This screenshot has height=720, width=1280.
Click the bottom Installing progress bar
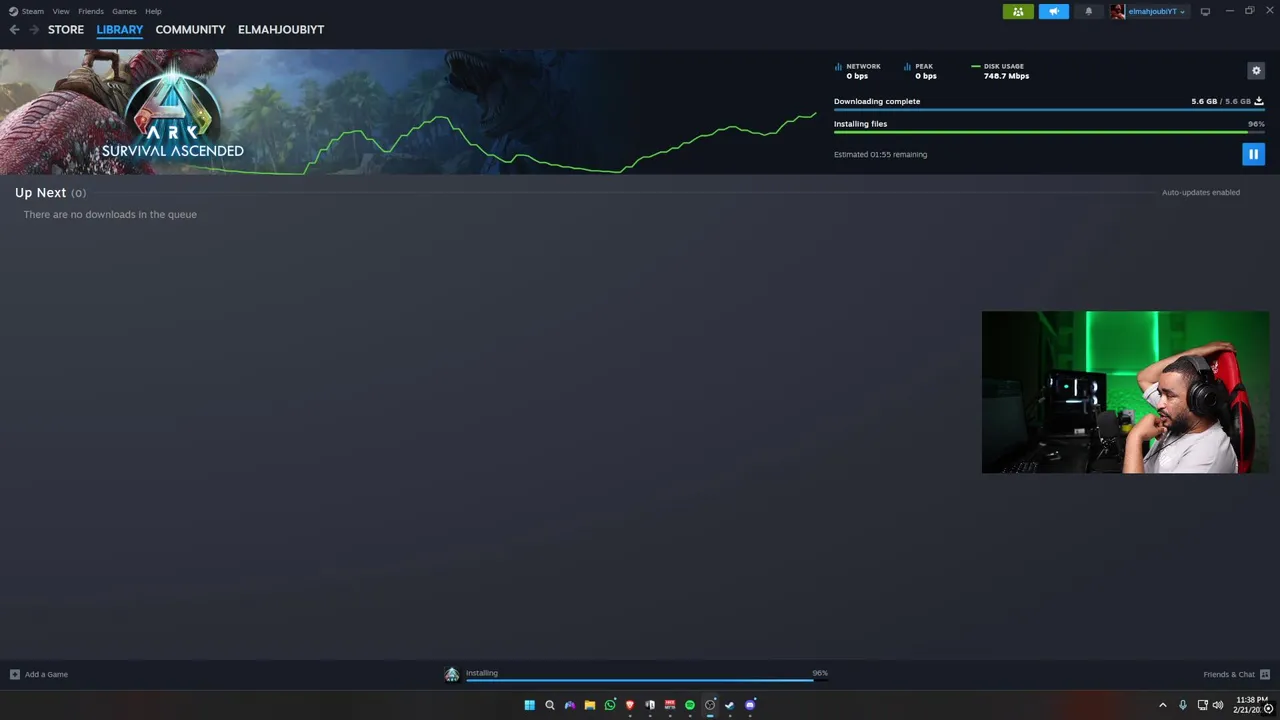coord(647,680)
